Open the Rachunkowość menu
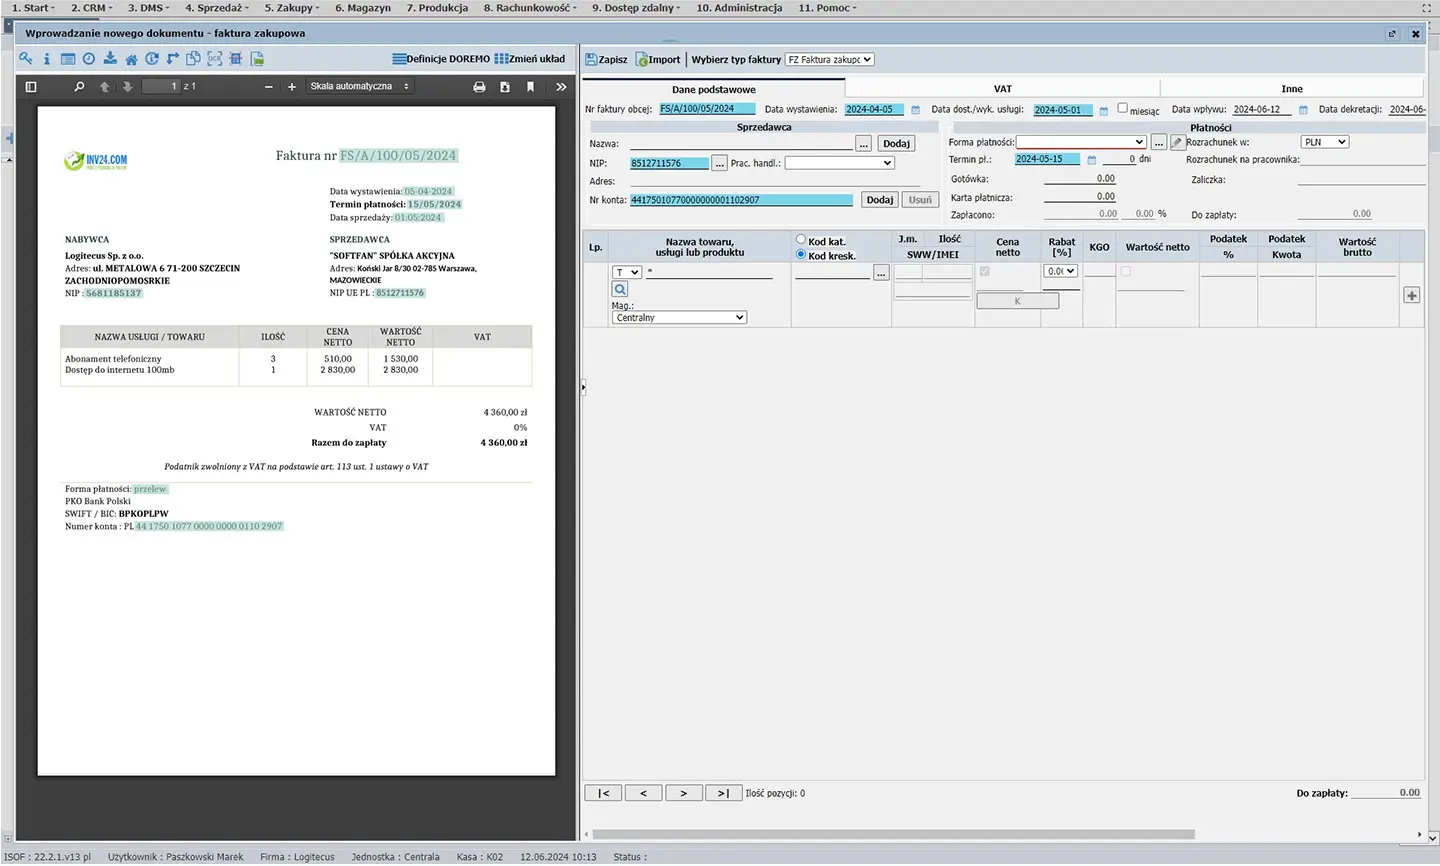The width and height of the screenshot is (1440, 866). click(529, 8)
